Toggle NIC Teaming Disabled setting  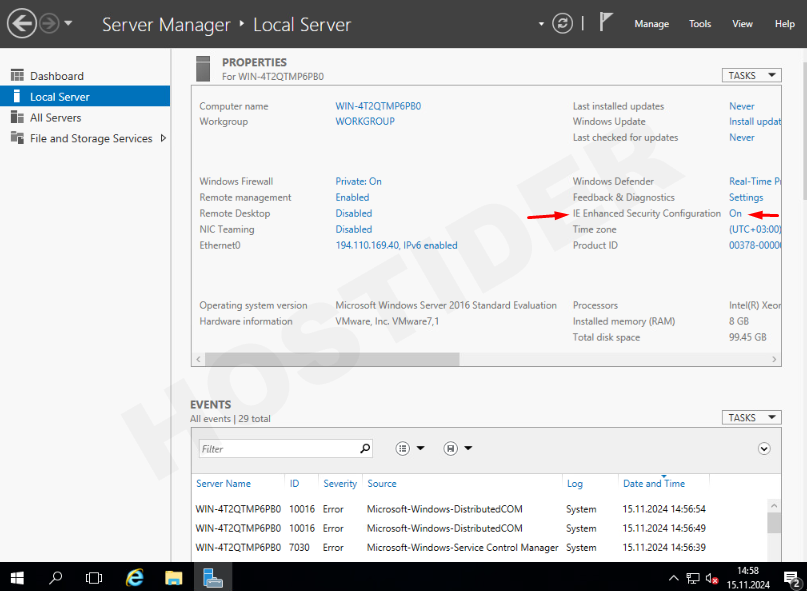pos(353,230)
